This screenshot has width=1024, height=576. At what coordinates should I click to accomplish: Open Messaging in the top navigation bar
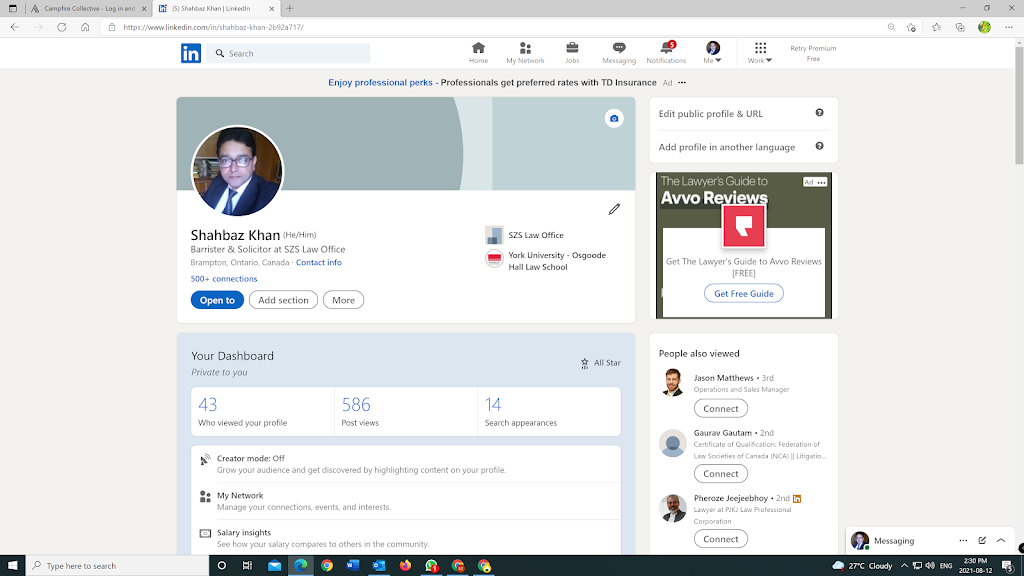[619, 53]
